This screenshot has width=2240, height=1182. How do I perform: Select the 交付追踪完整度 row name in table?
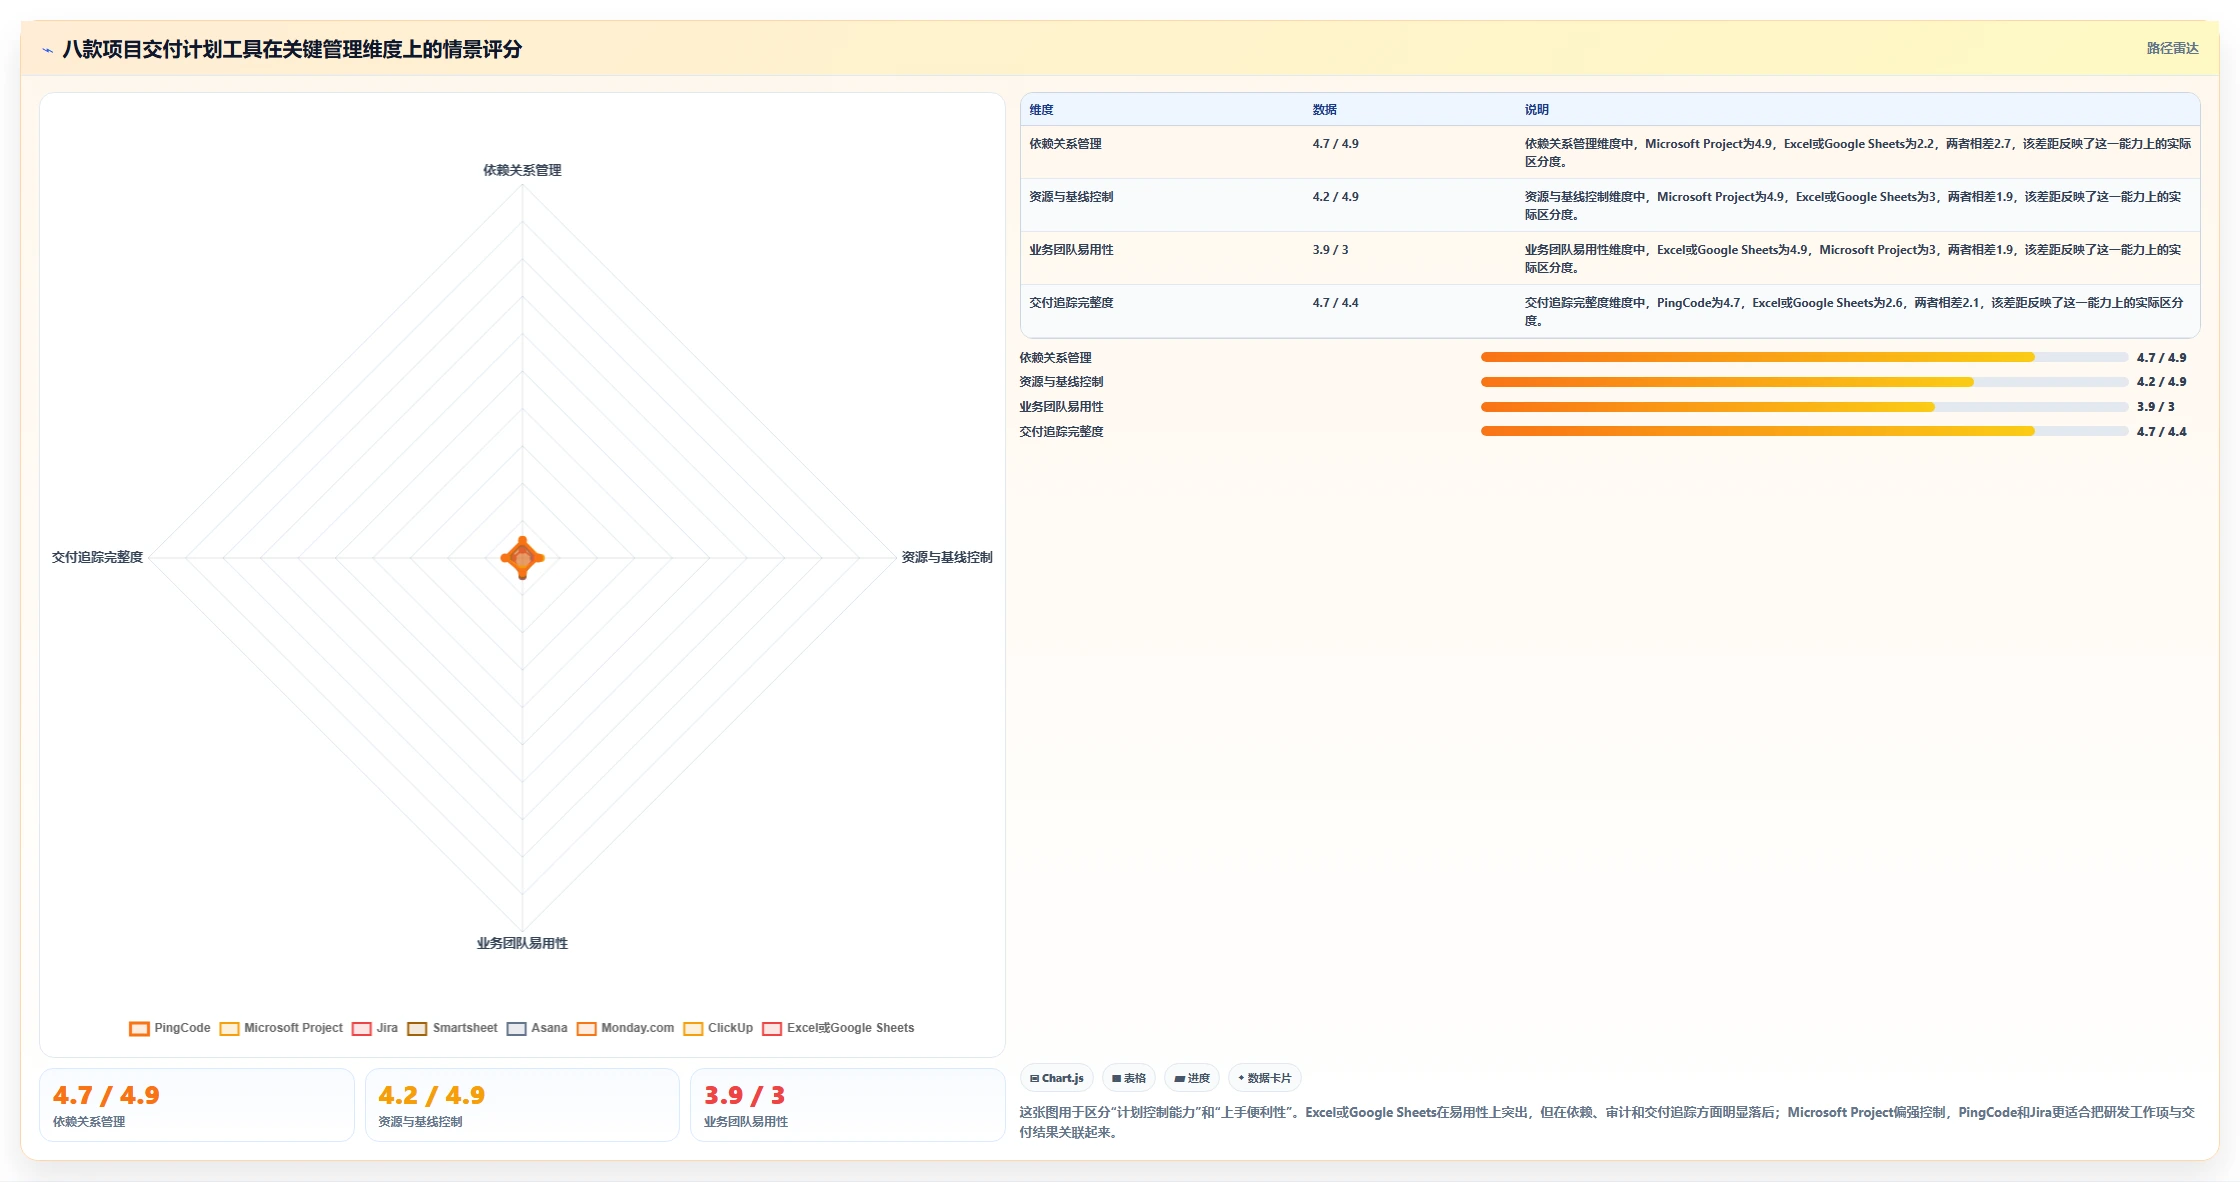1071,303
